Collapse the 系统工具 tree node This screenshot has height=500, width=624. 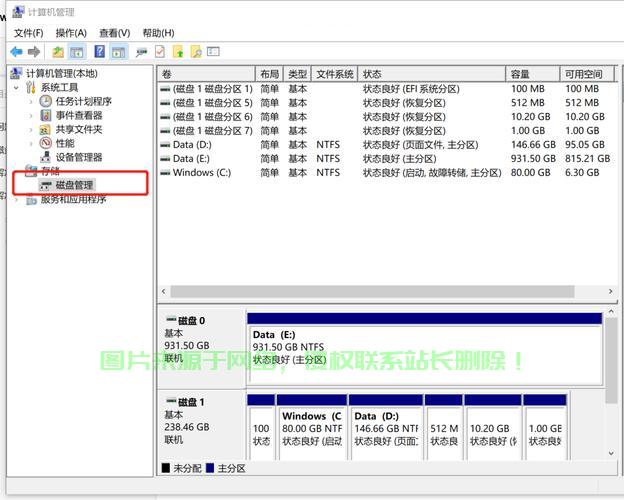coord(16,87)
